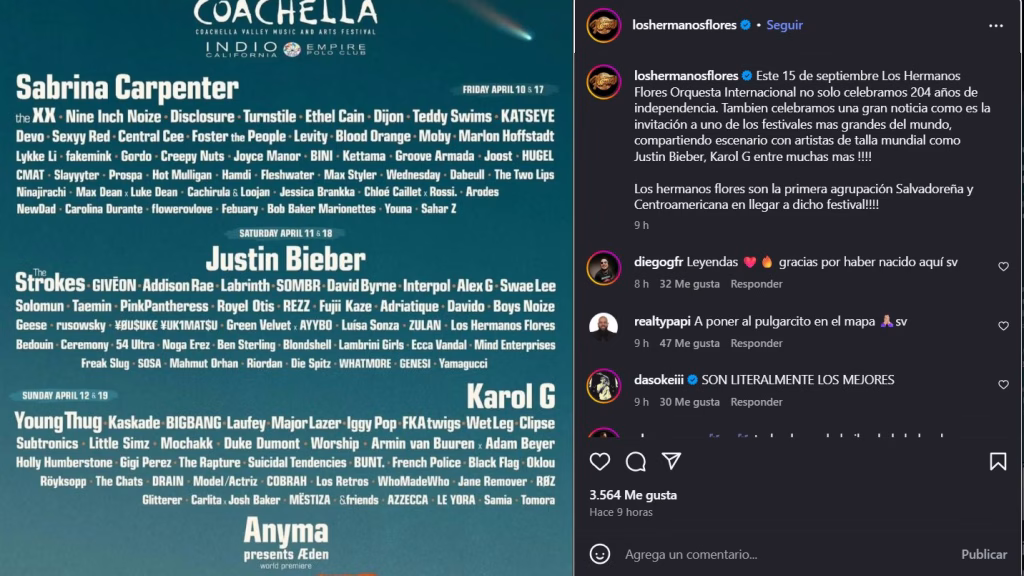Save the post with the bookmark icon
Screen dimensions: 1024x576
998,462
